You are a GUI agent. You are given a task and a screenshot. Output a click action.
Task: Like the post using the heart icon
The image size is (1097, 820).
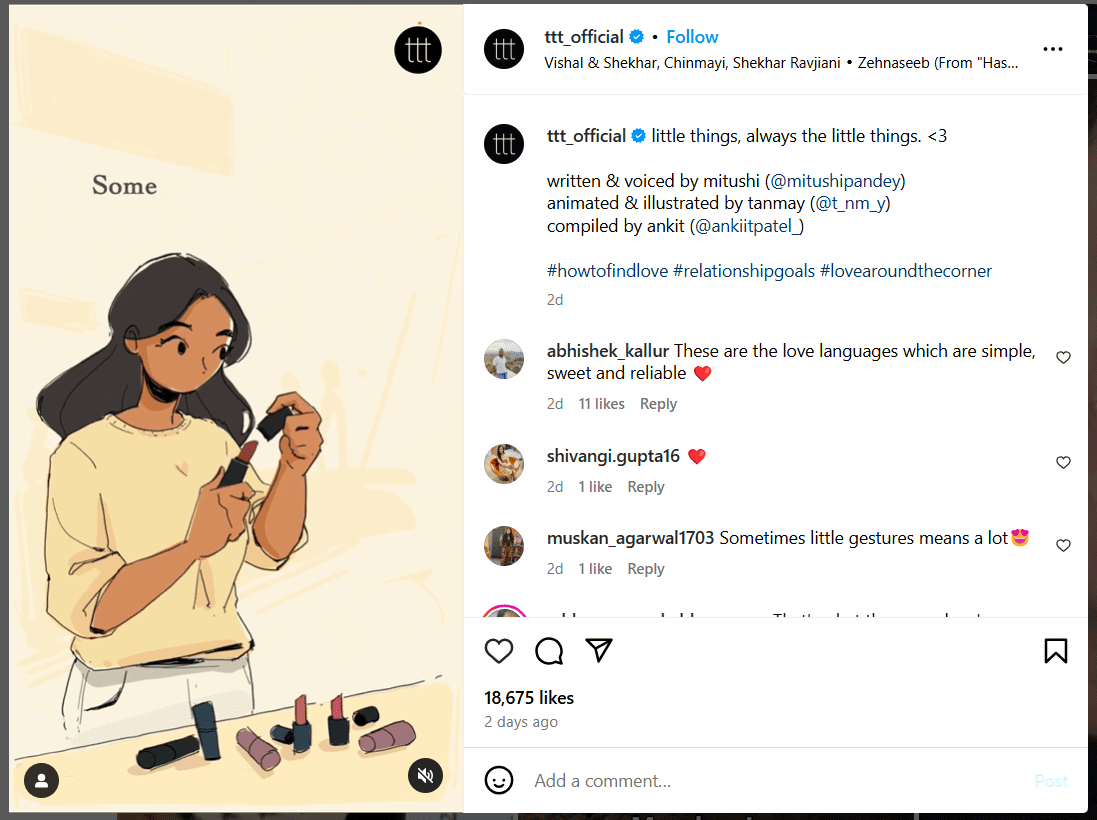coord(499,651)
